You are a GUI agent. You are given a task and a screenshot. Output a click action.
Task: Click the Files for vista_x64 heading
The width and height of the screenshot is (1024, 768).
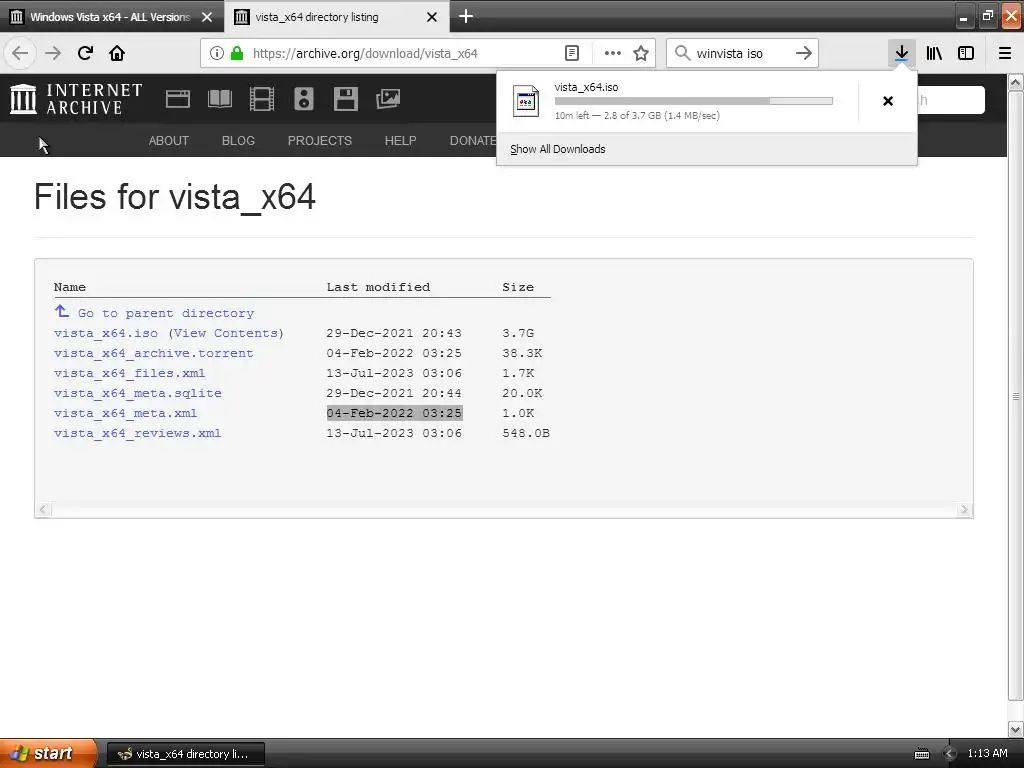point(175,197)
